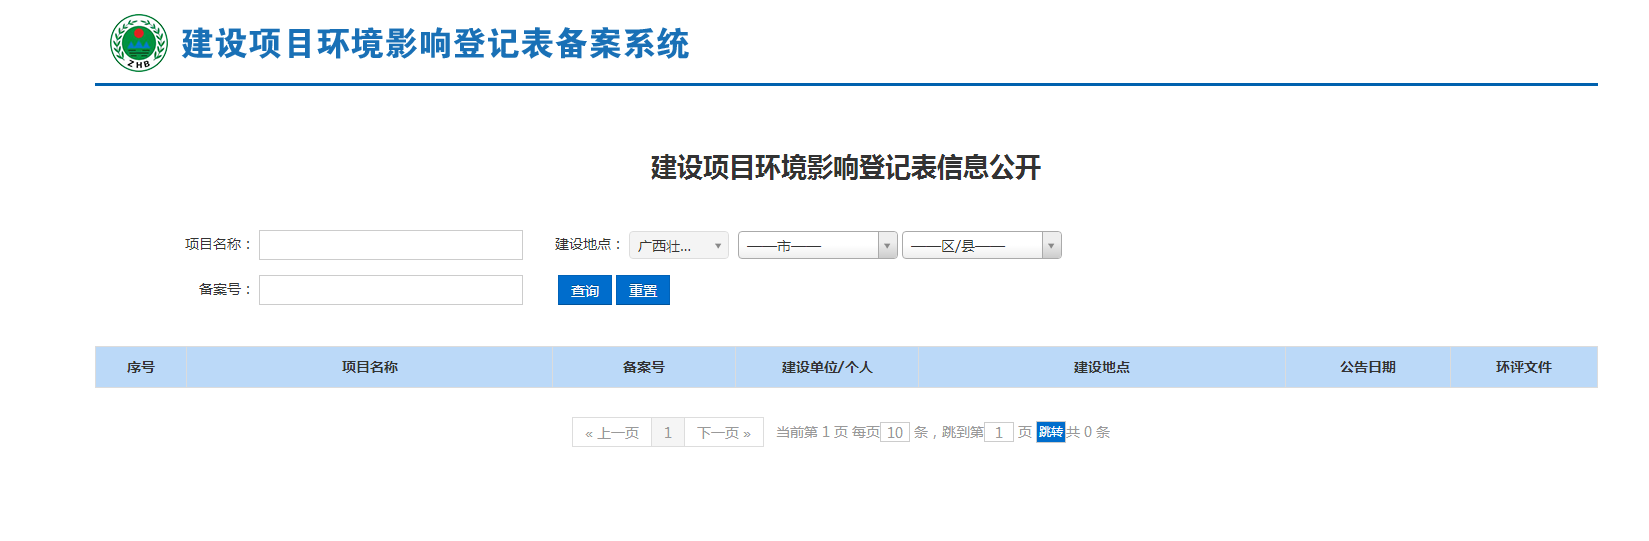Click the 建设项目环境影响登记表备案系统 header title
This screenshot has width=1649, height=541.
(435, 44)
